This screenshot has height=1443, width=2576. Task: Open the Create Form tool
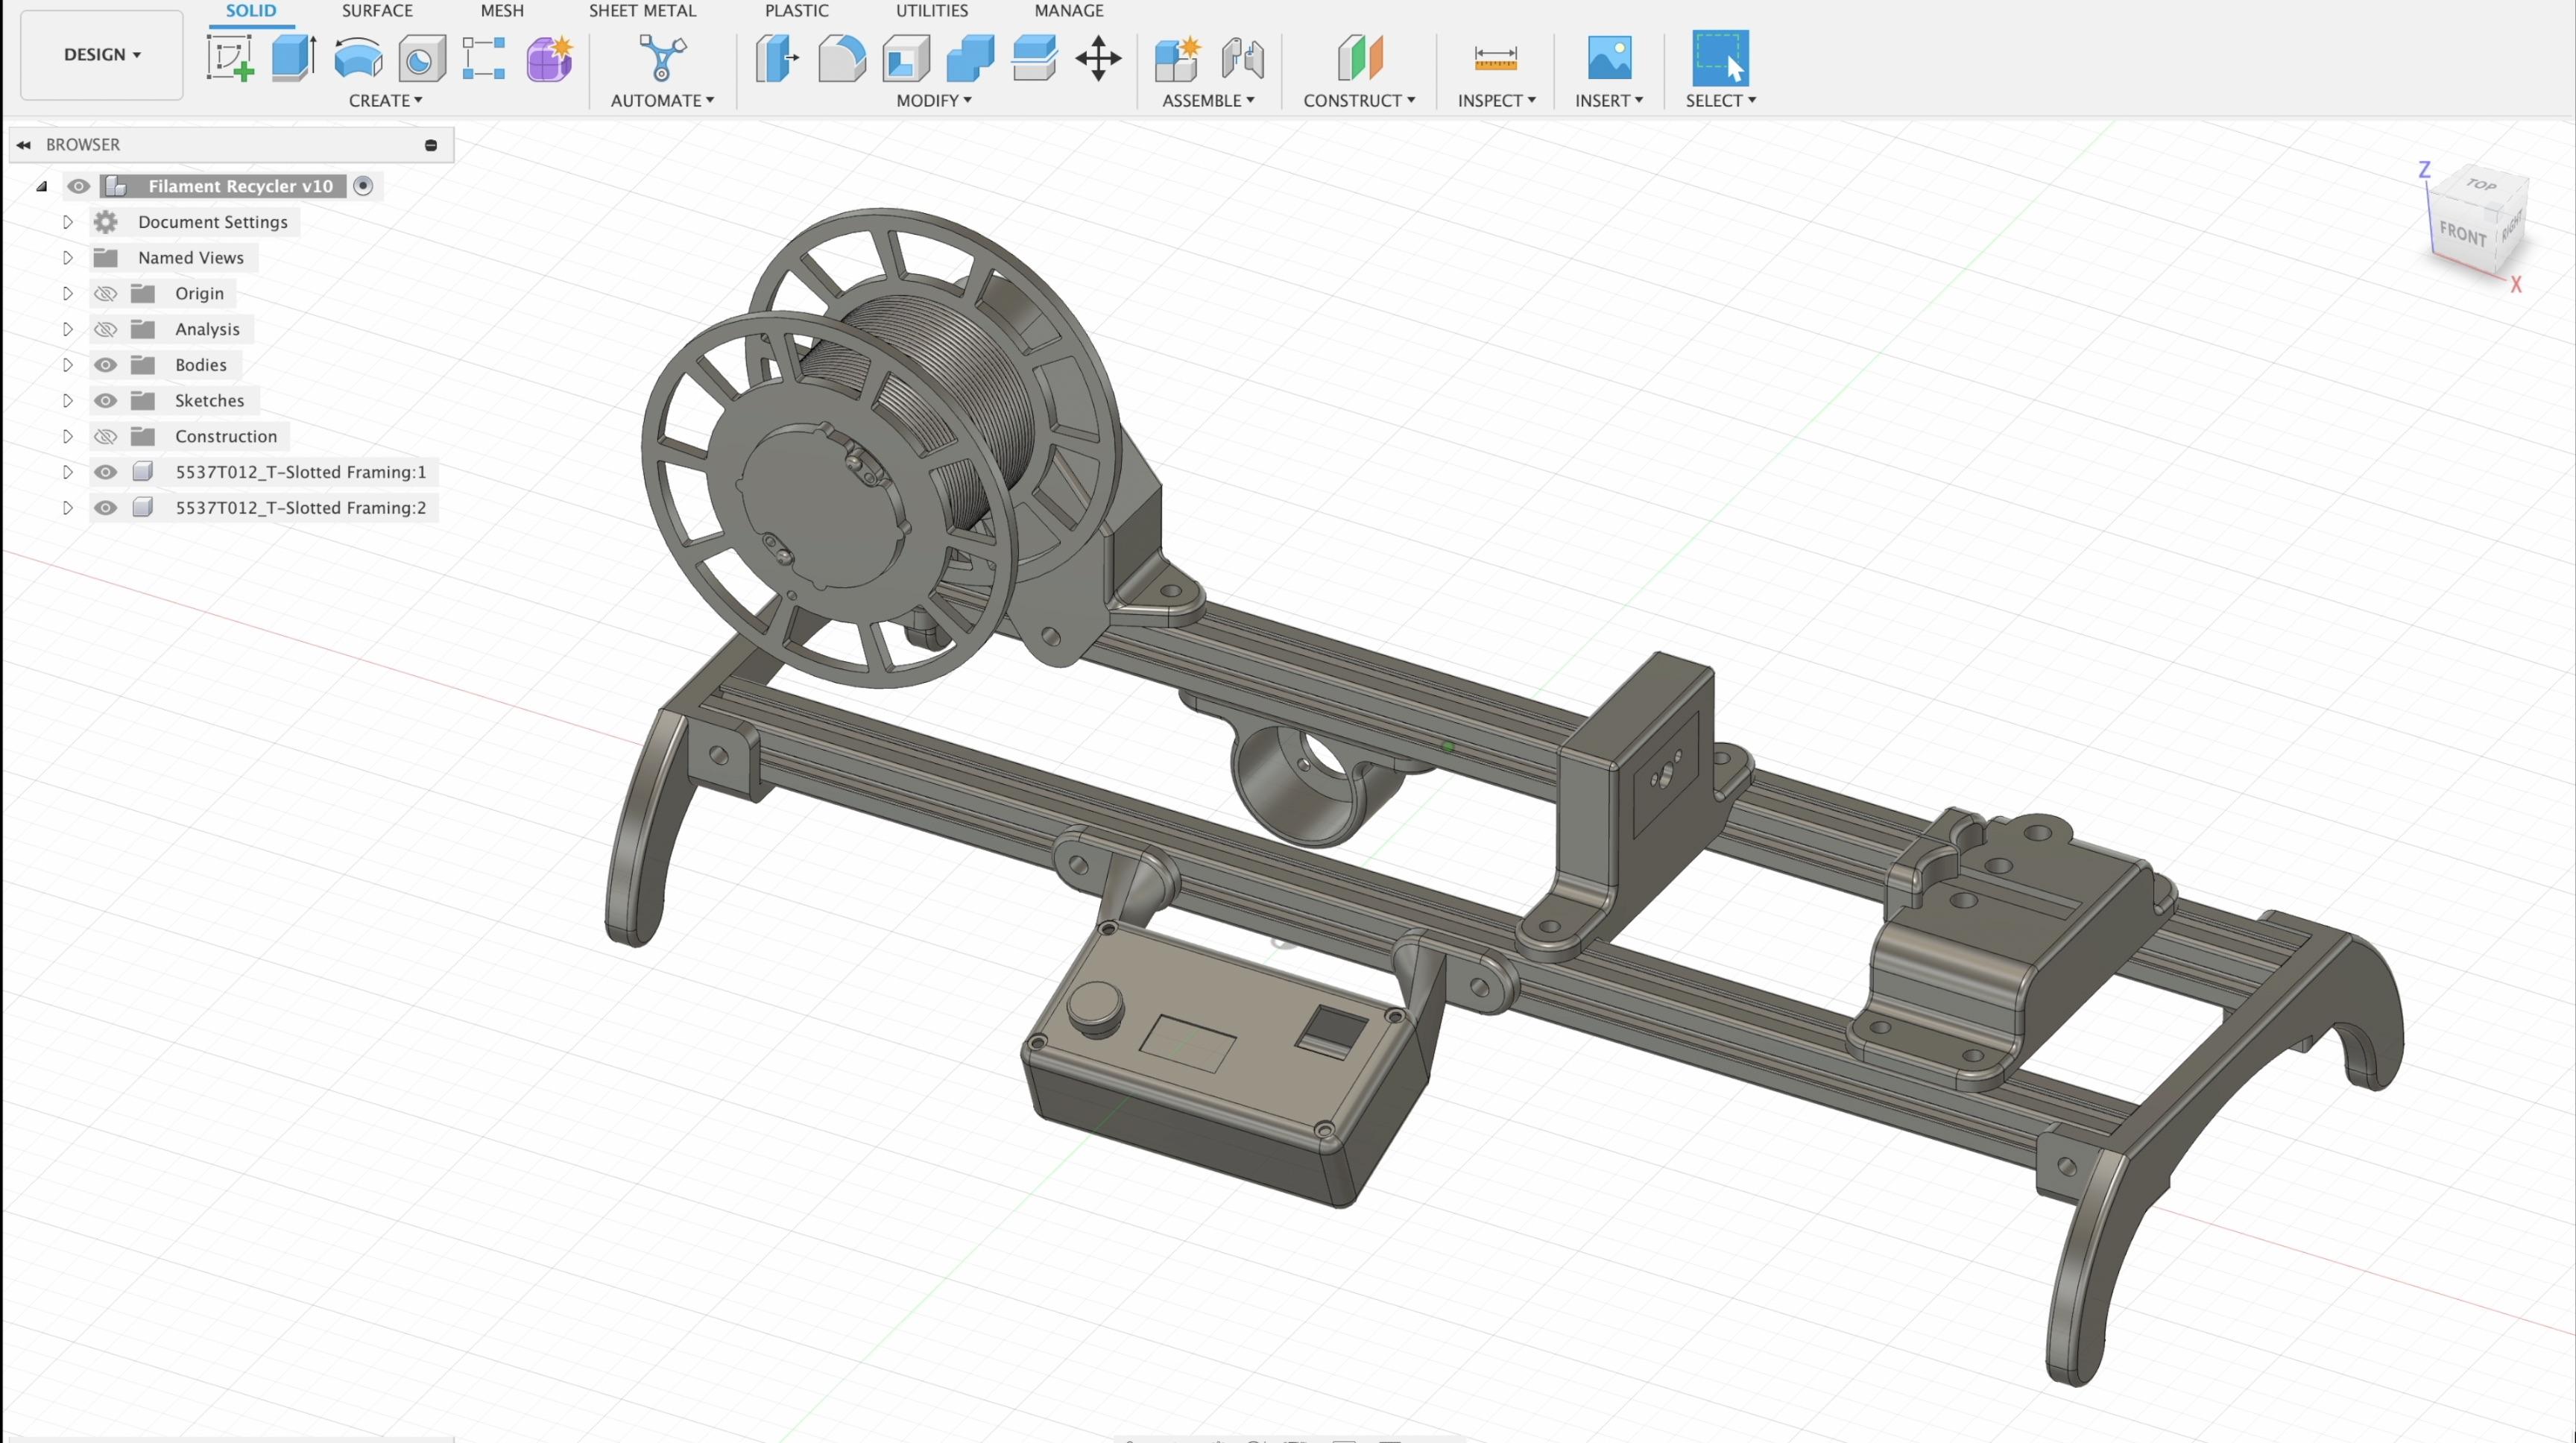pyautogui.click(x=549, y=58)
